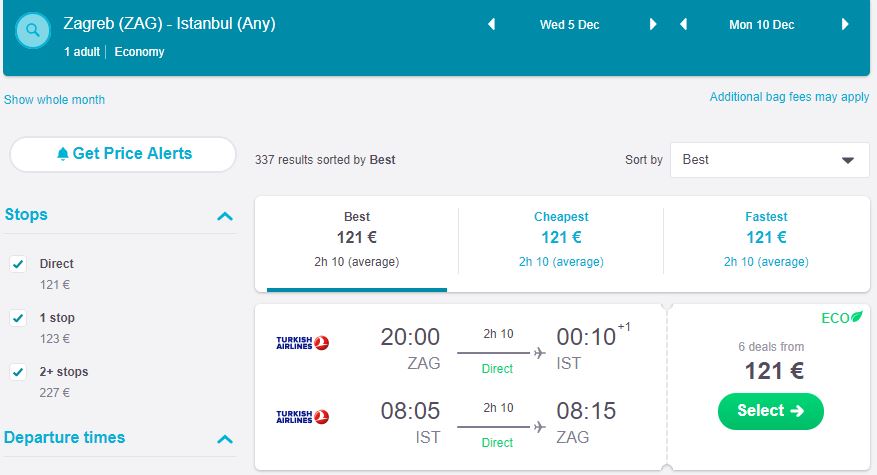Toggle the 1 stop checkbox

pos(18,318)
